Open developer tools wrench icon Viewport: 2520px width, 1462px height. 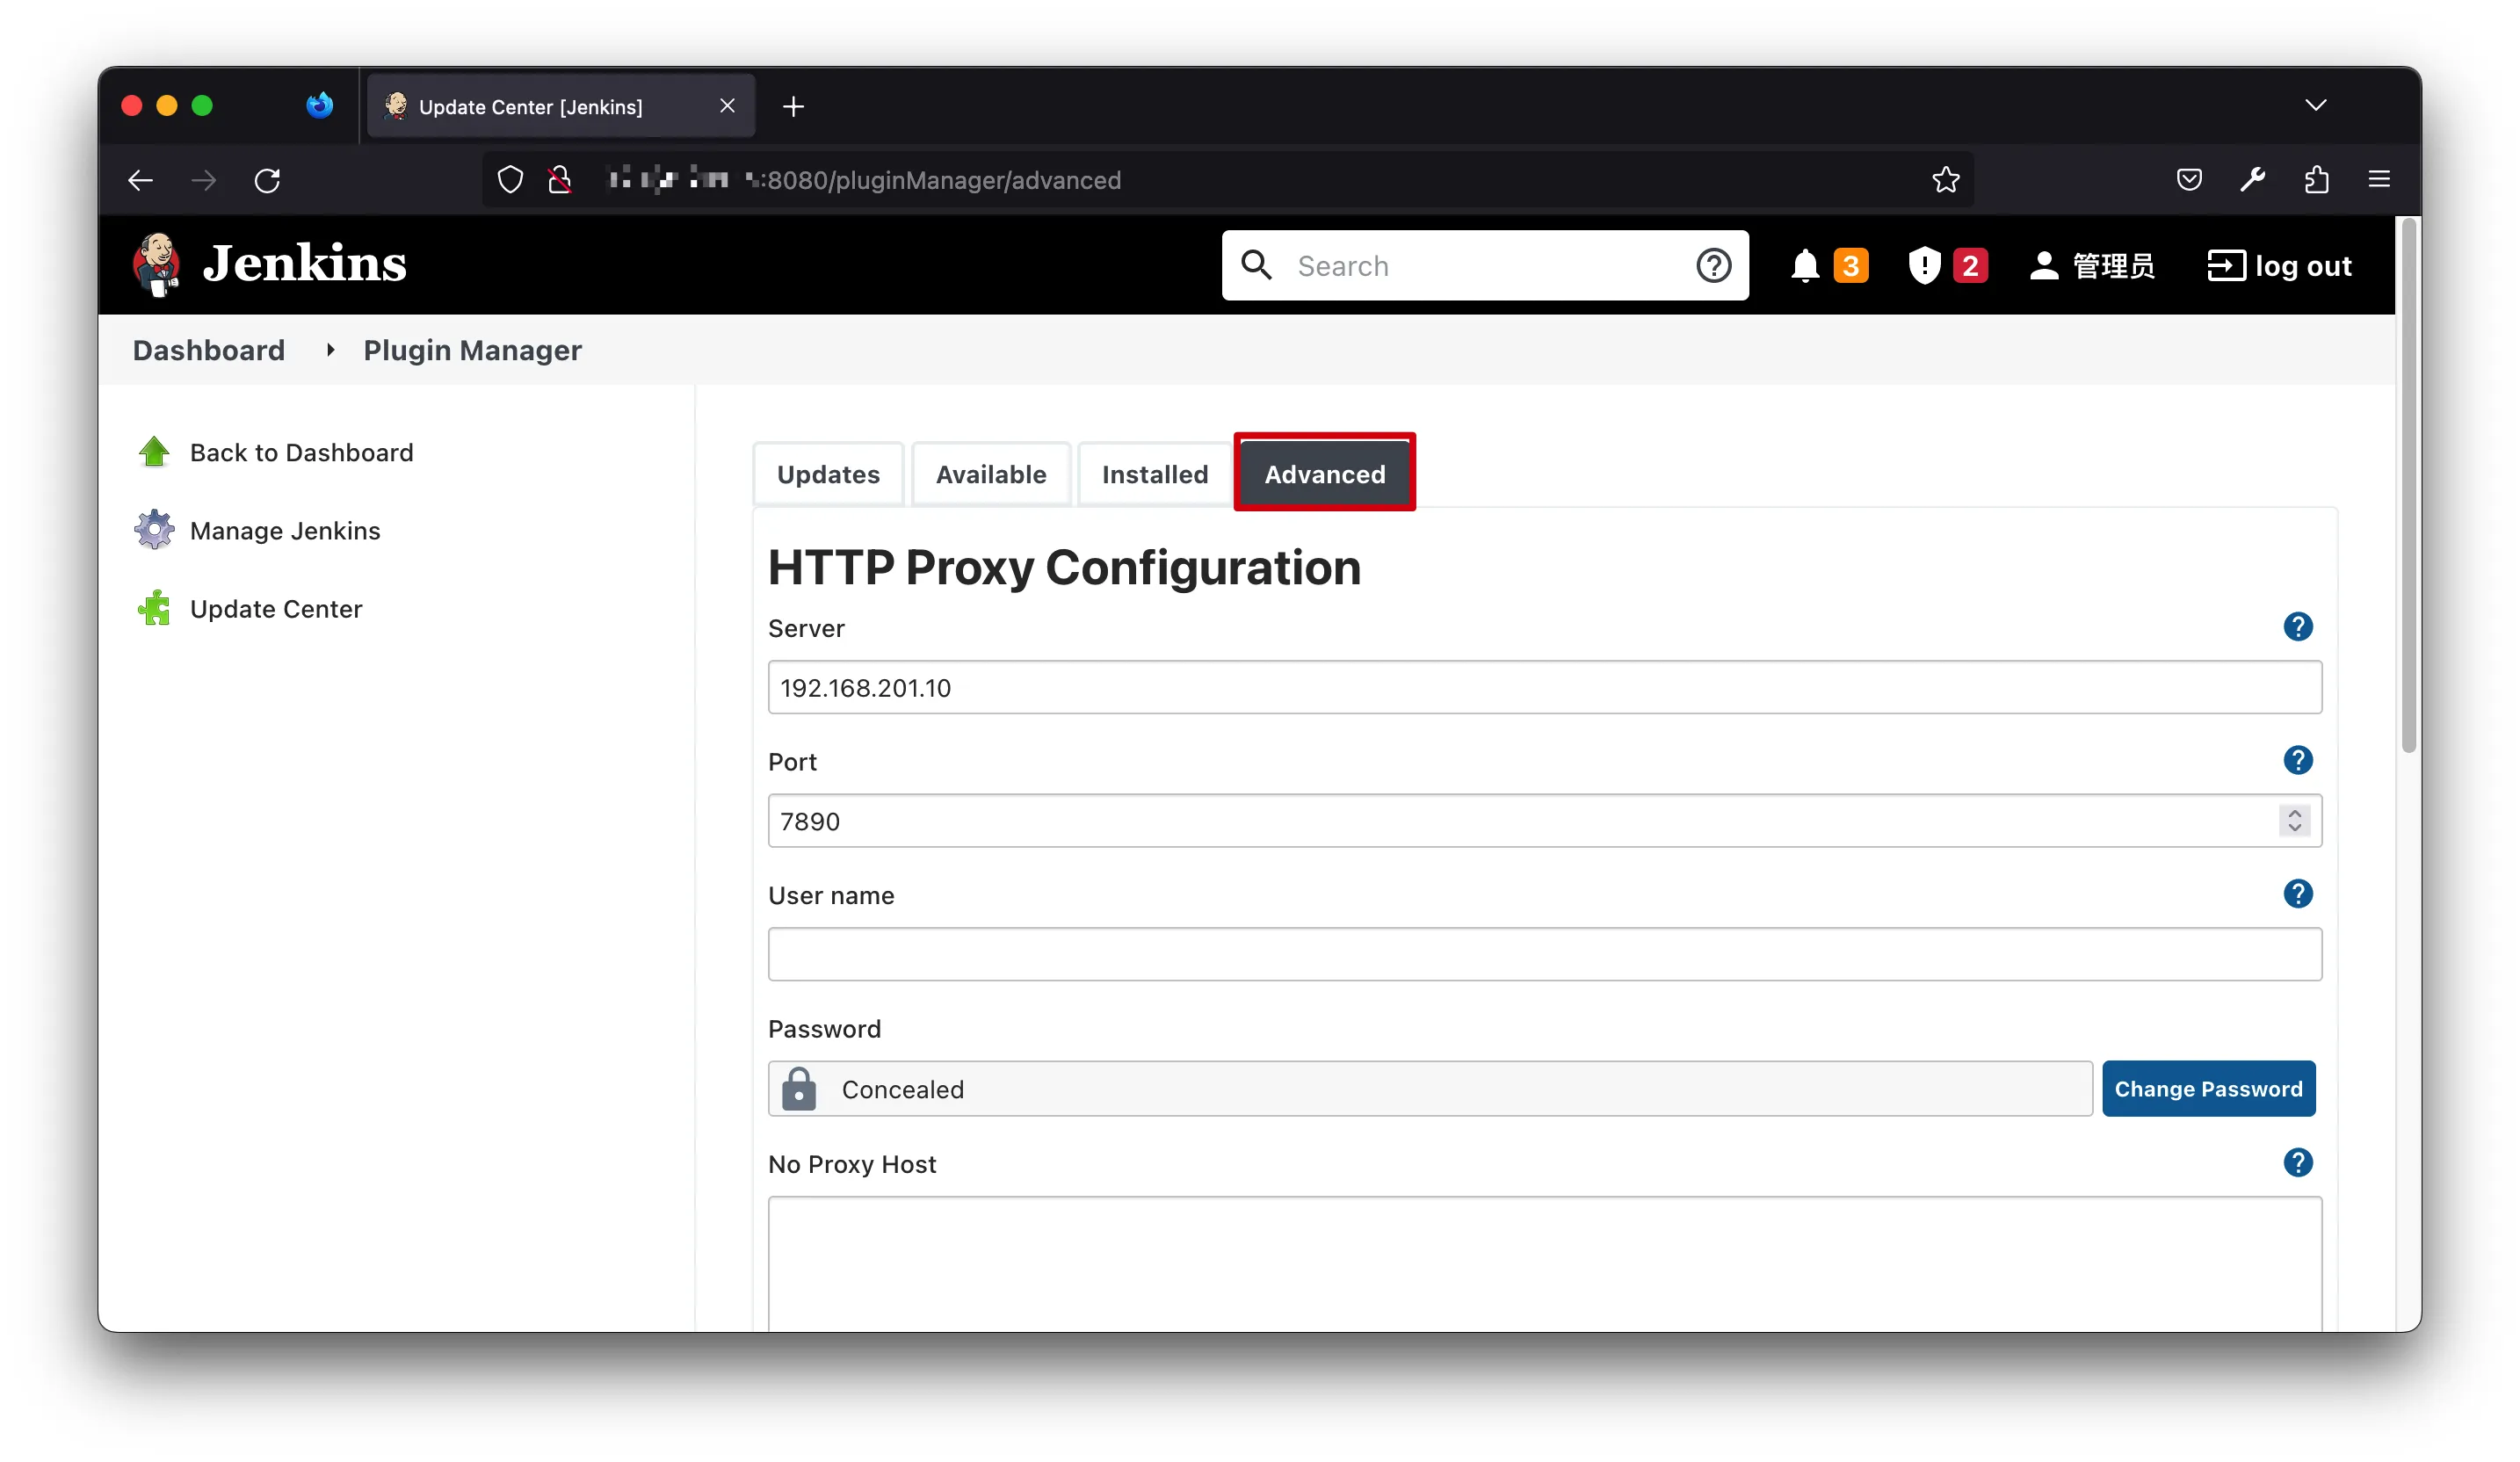coord(2252,180)
